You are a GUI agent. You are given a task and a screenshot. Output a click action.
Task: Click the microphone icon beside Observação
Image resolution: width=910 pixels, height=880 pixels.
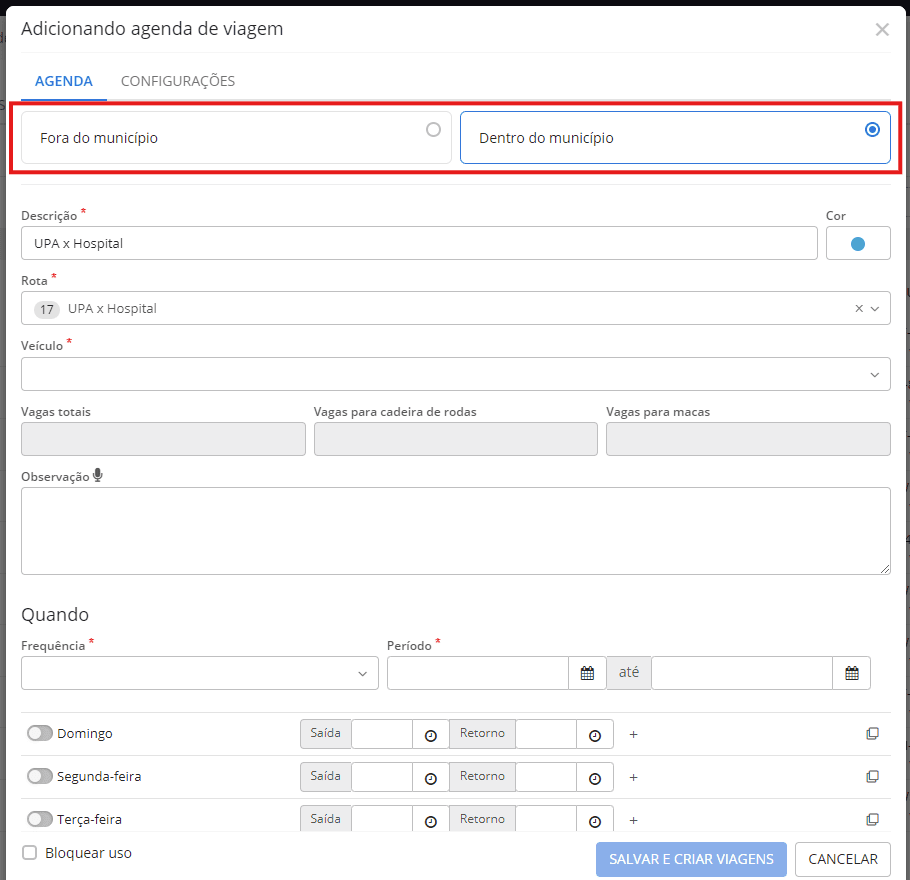(x=98, y=476)
